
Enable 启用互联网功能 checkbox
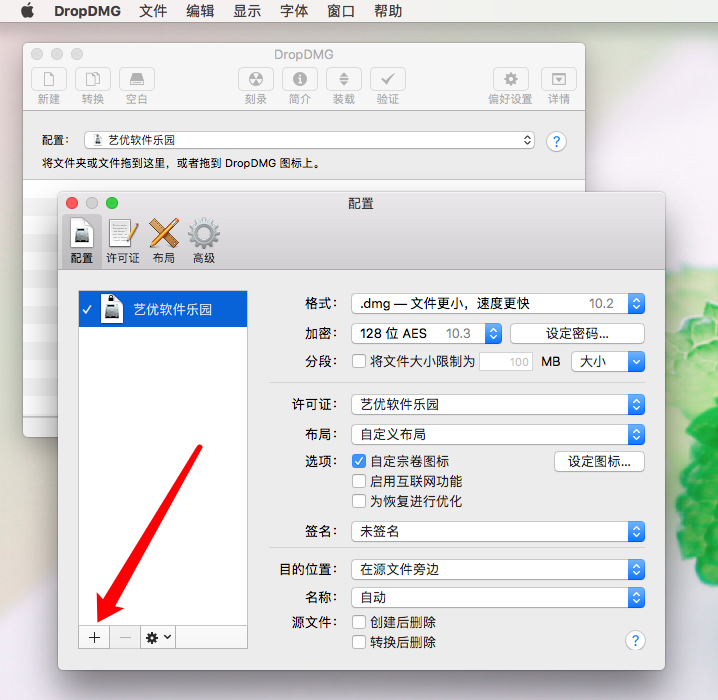click(359, 481)
